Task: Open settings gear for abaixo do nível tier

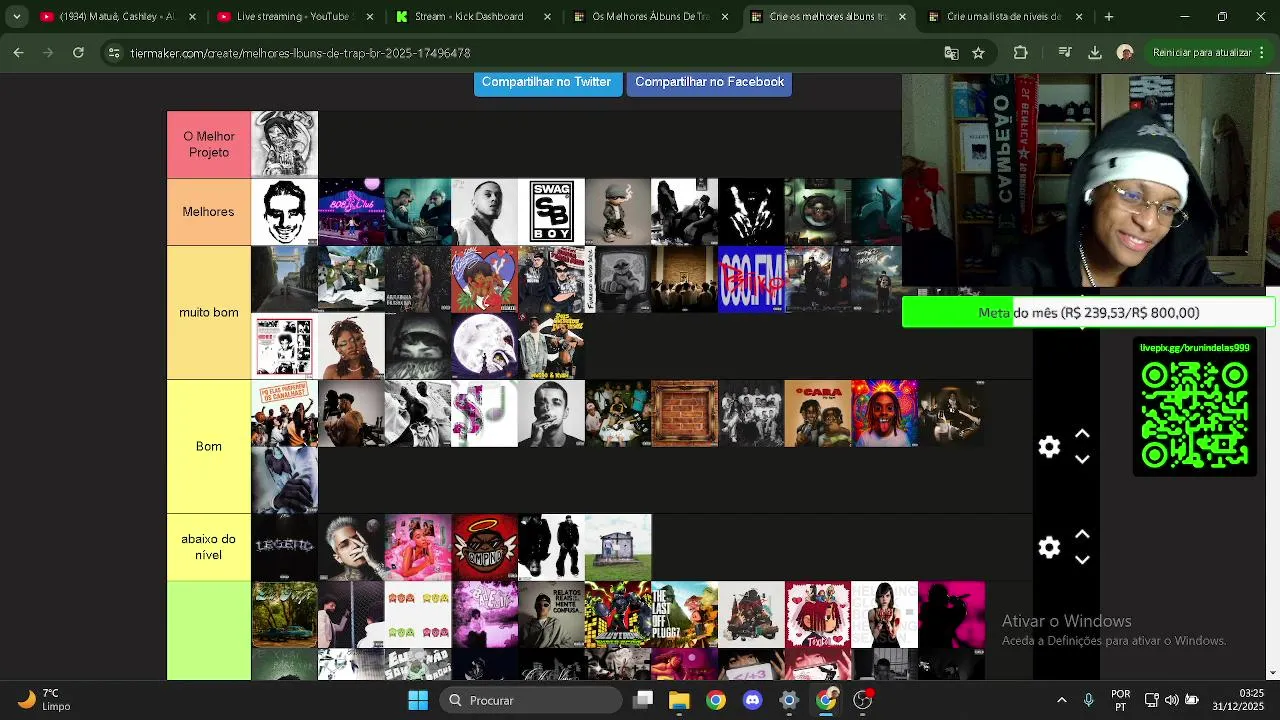Action: (1049, 547)
